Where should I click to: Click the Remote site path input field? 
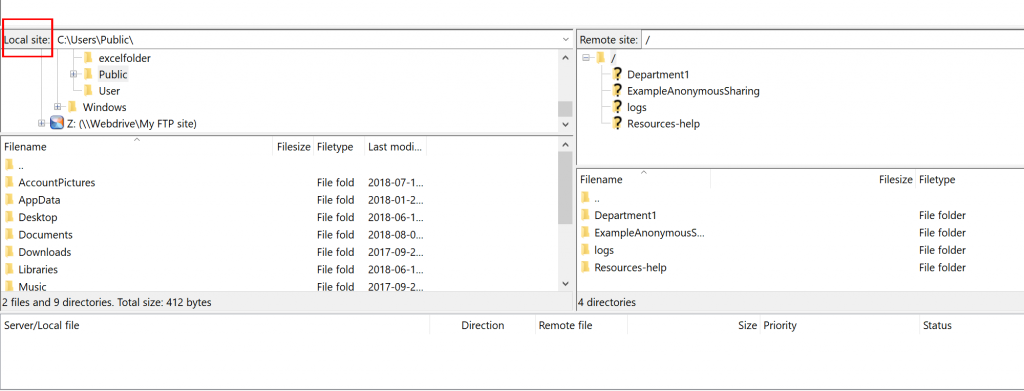pyautogui.click(x=833, y=40)
